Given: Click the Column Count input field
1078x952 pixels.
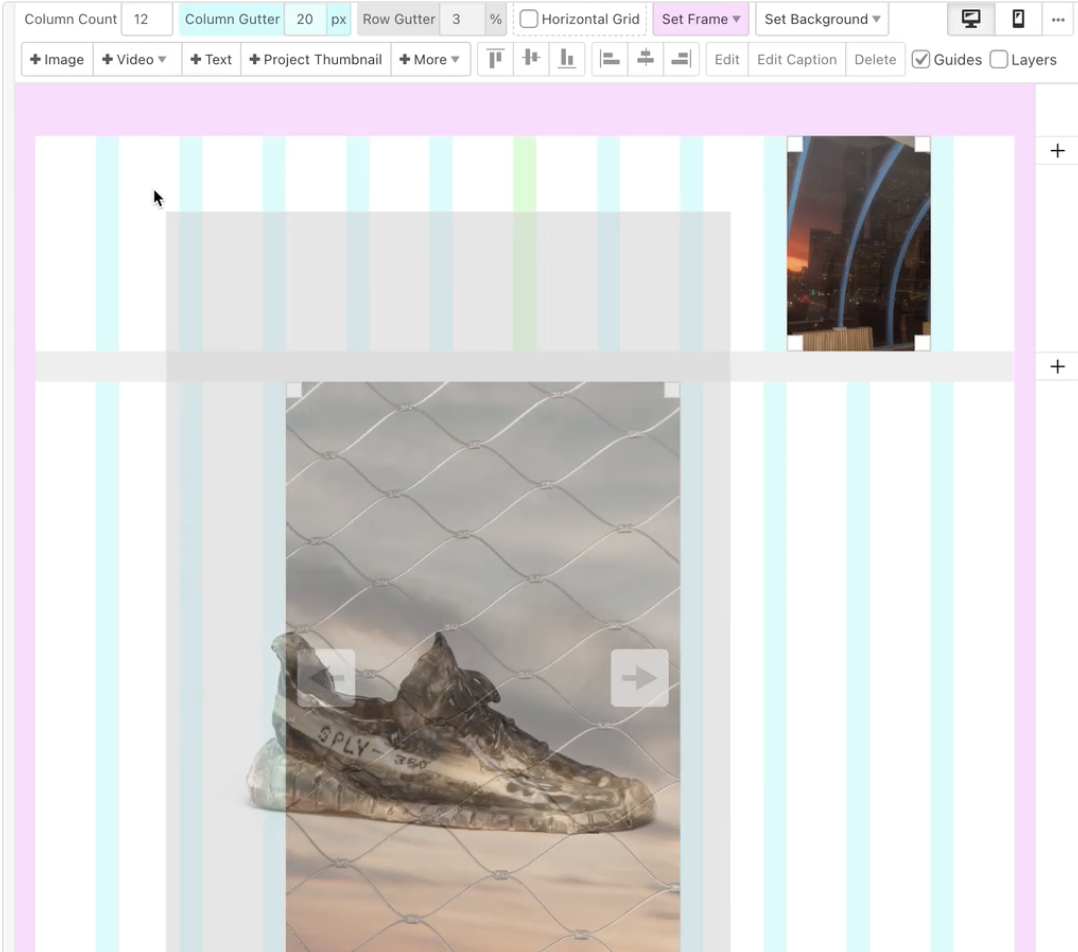Looking at the screenshot, I should click(x=146, y=19).
